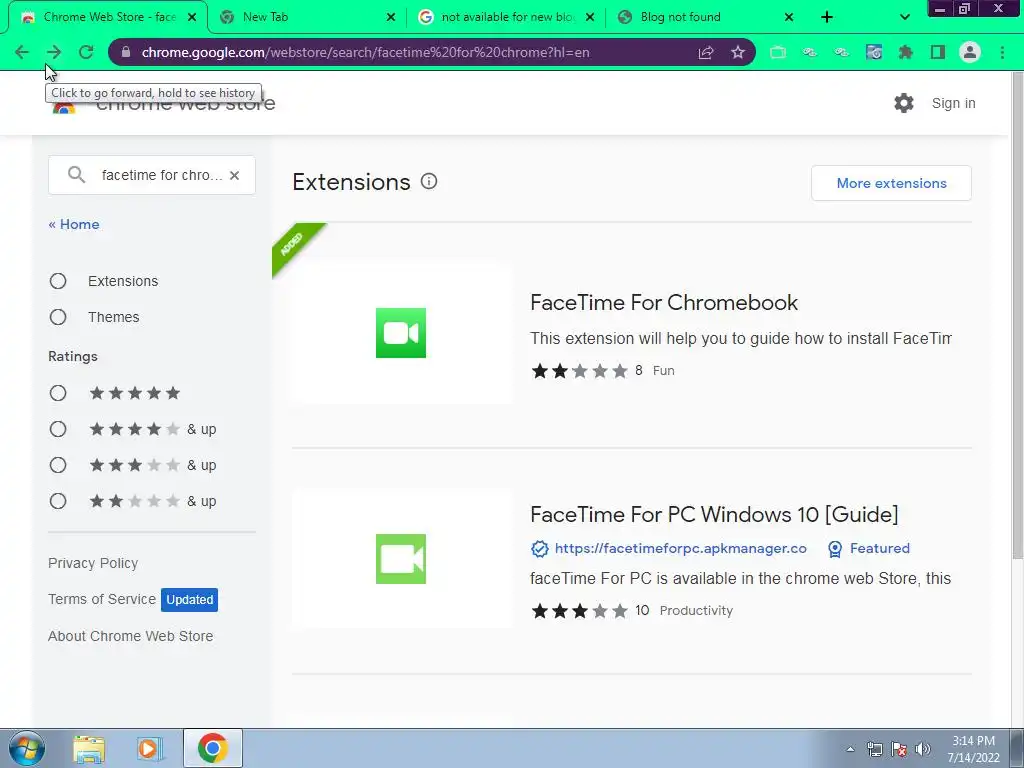Click the Fun category label
This screenshot has height=768, width=1024.
pos(664,371)
